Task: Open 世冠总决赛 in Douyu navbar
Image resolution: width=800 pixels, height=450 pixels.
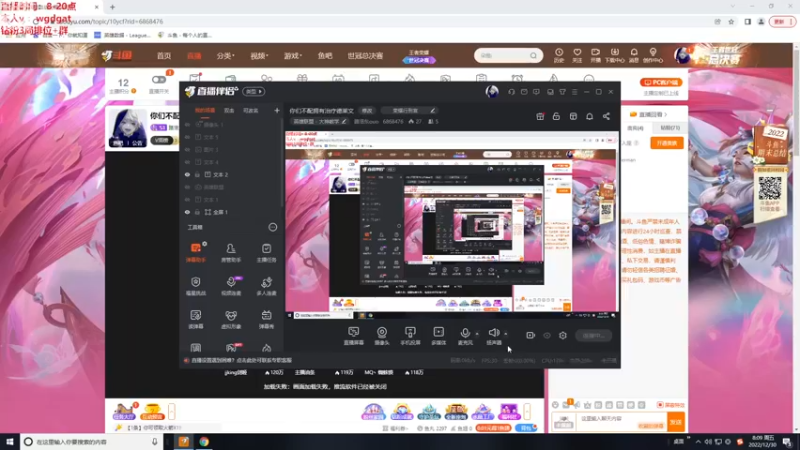Action: (365, 56)
